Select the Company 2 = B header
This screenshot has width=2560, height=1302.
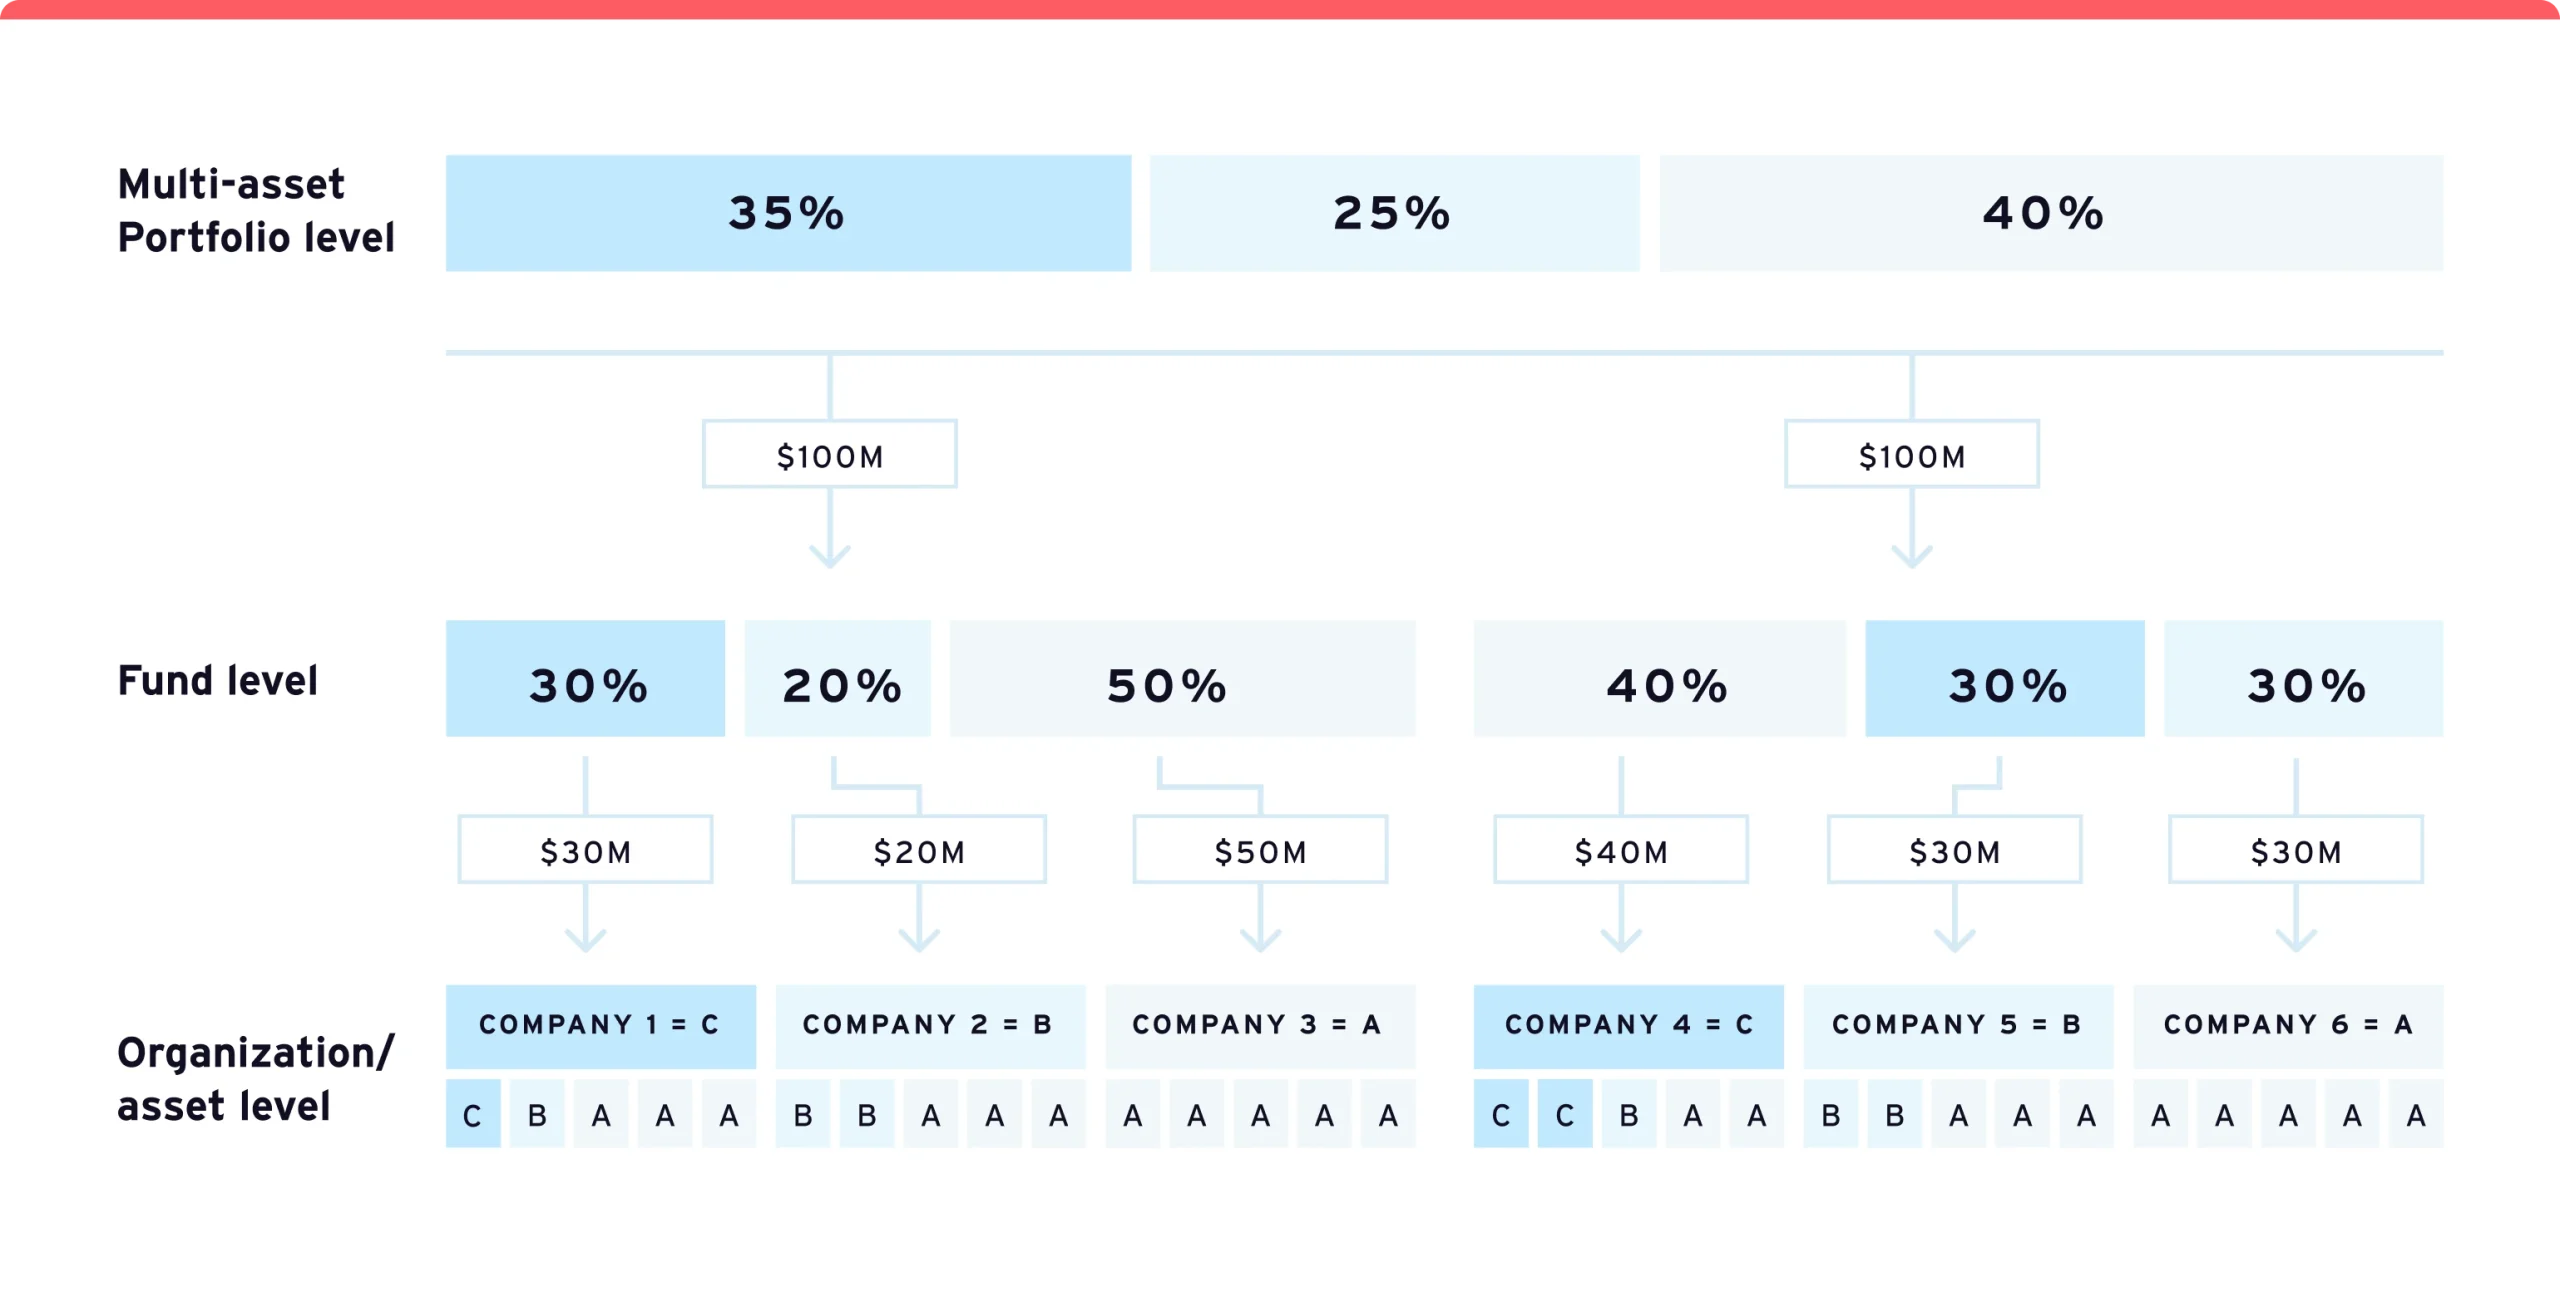tap(930, 1026)
